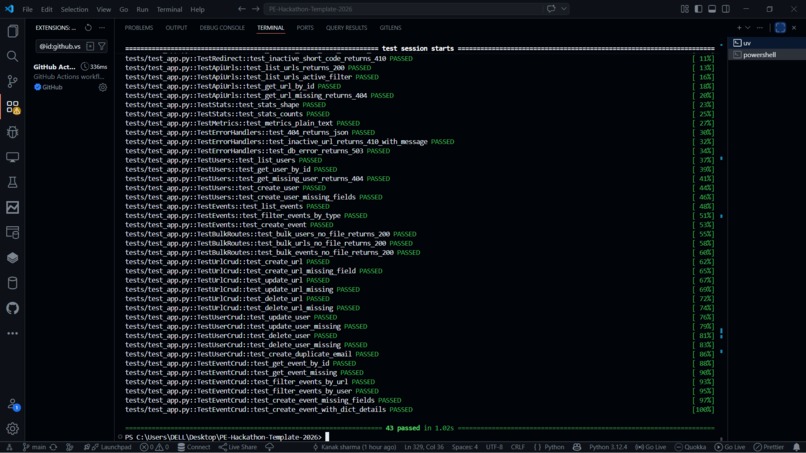Open the Search view in activity bar
The width and height of the screenshot is (806, 453).
pos(12,57)
